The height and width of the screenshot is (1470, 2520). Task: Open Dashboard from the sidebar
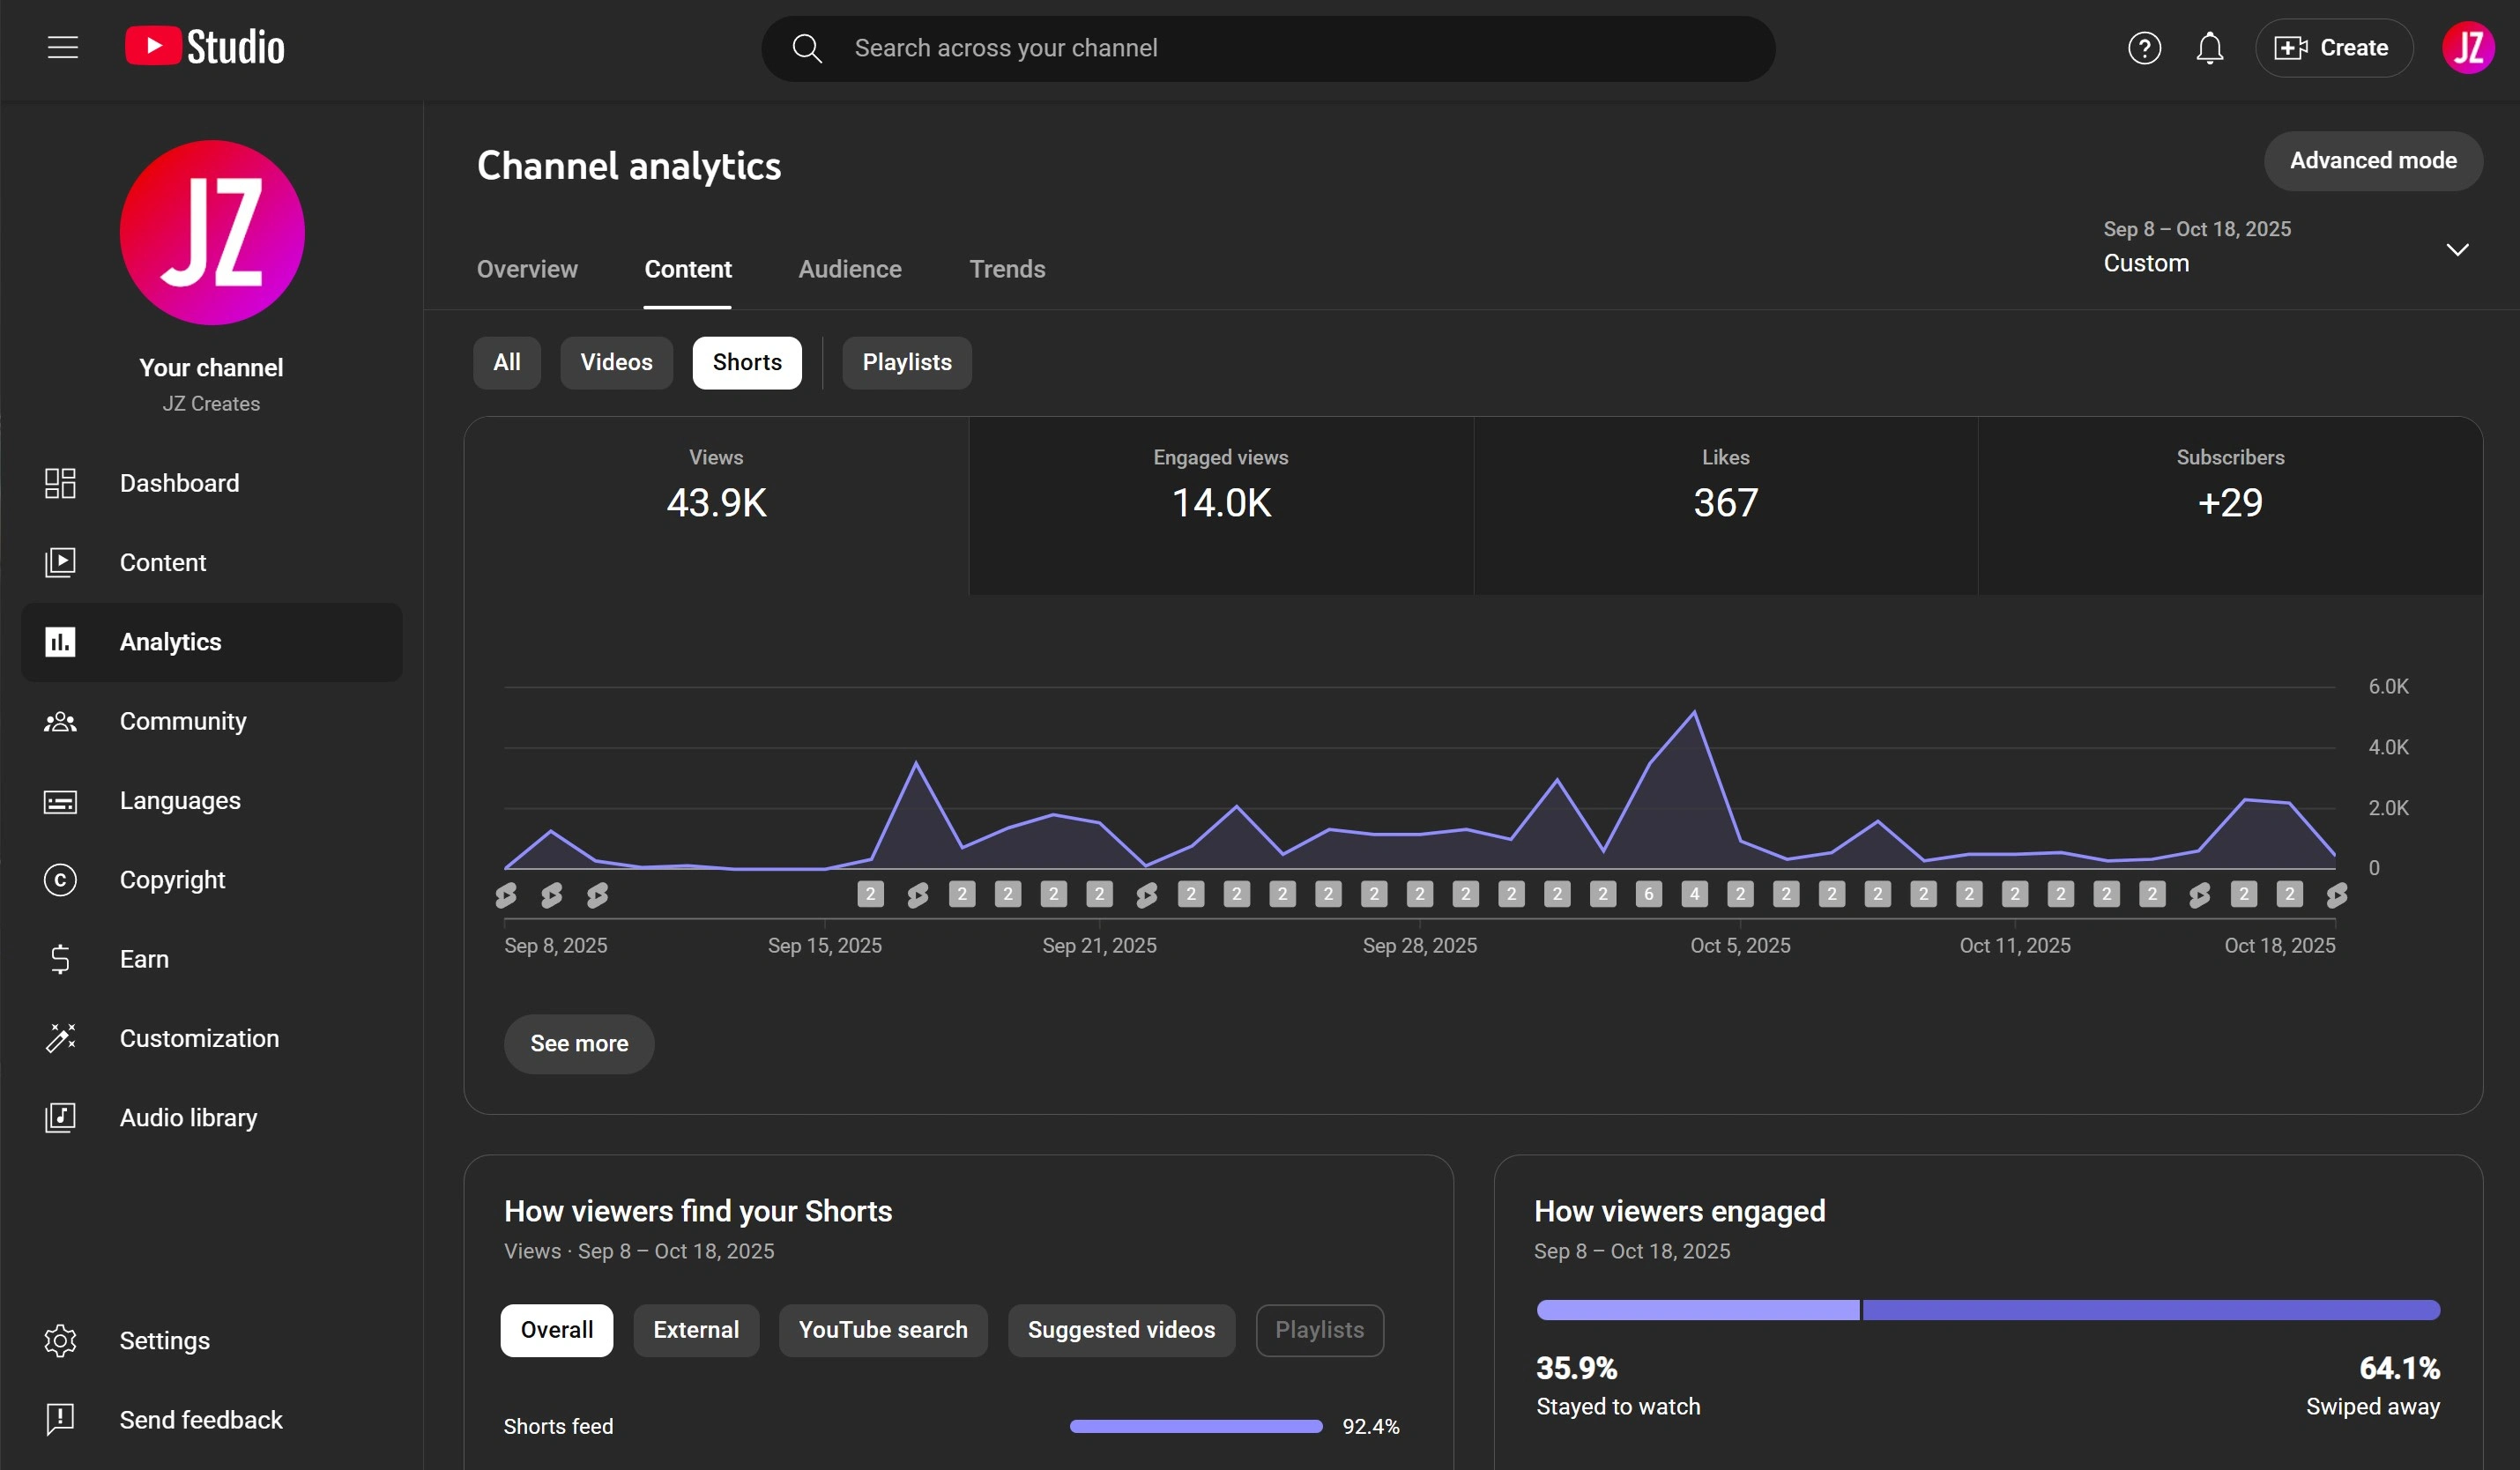[179, 483]
